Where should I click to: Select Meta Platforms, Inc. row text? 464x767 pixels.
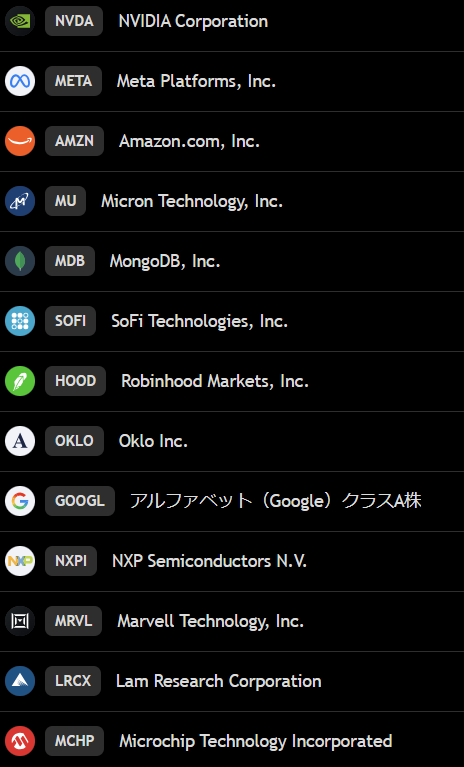pos(196,81)
